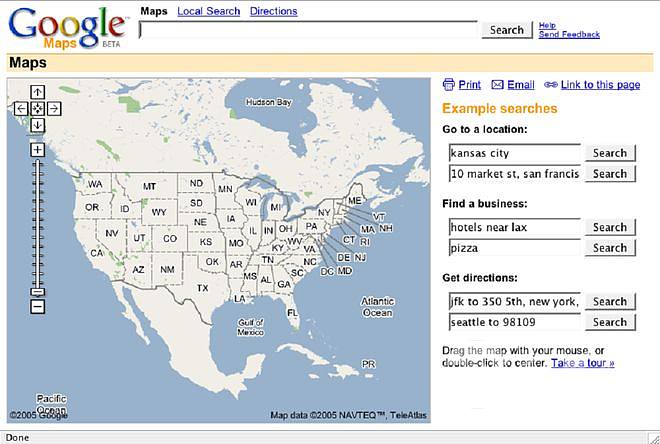Open the Help link

point(547,25)
